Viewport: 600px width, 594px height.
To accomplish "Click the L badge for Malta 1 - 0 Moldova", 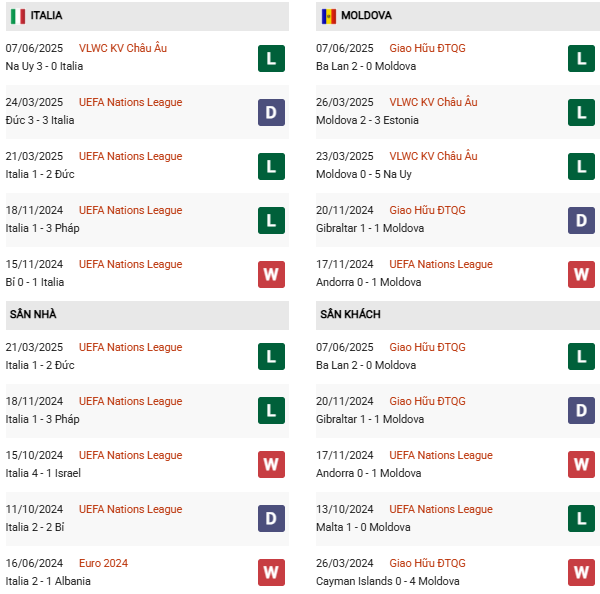I will coord(581,519).
